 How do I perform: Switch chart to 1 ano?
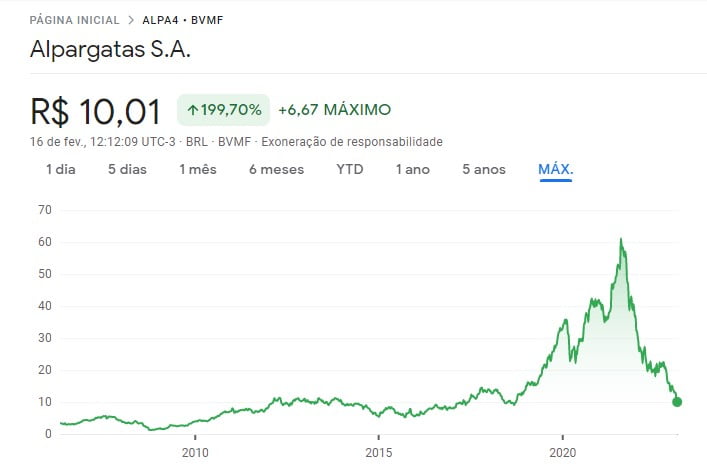[x=412, y=169]
